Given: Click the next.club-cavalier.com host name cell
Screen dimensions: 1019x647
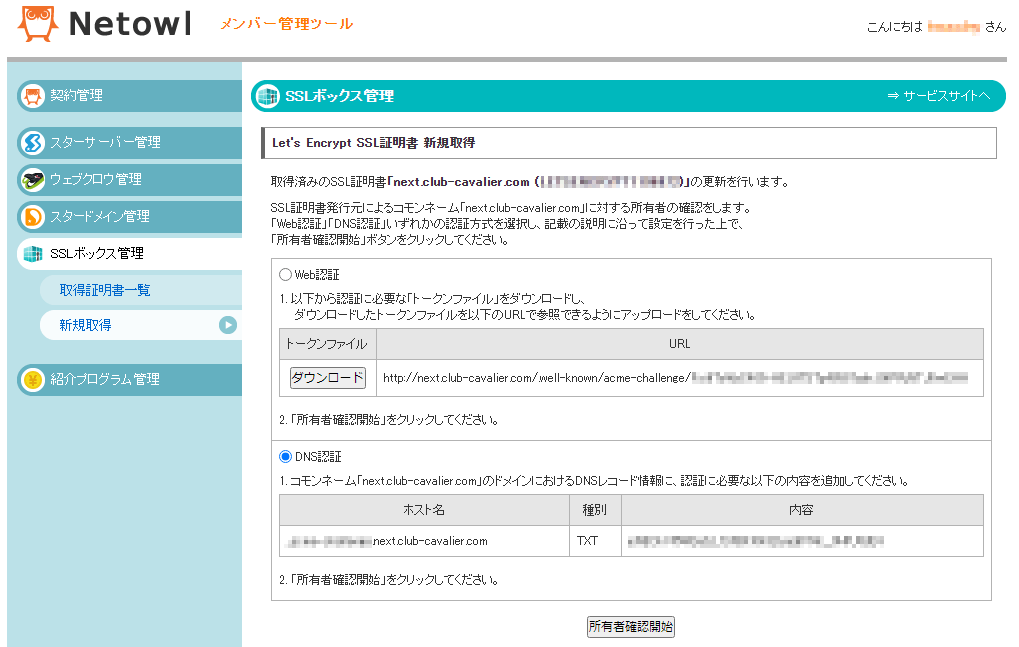Looking at the screenshot, I should coord(424,541).
